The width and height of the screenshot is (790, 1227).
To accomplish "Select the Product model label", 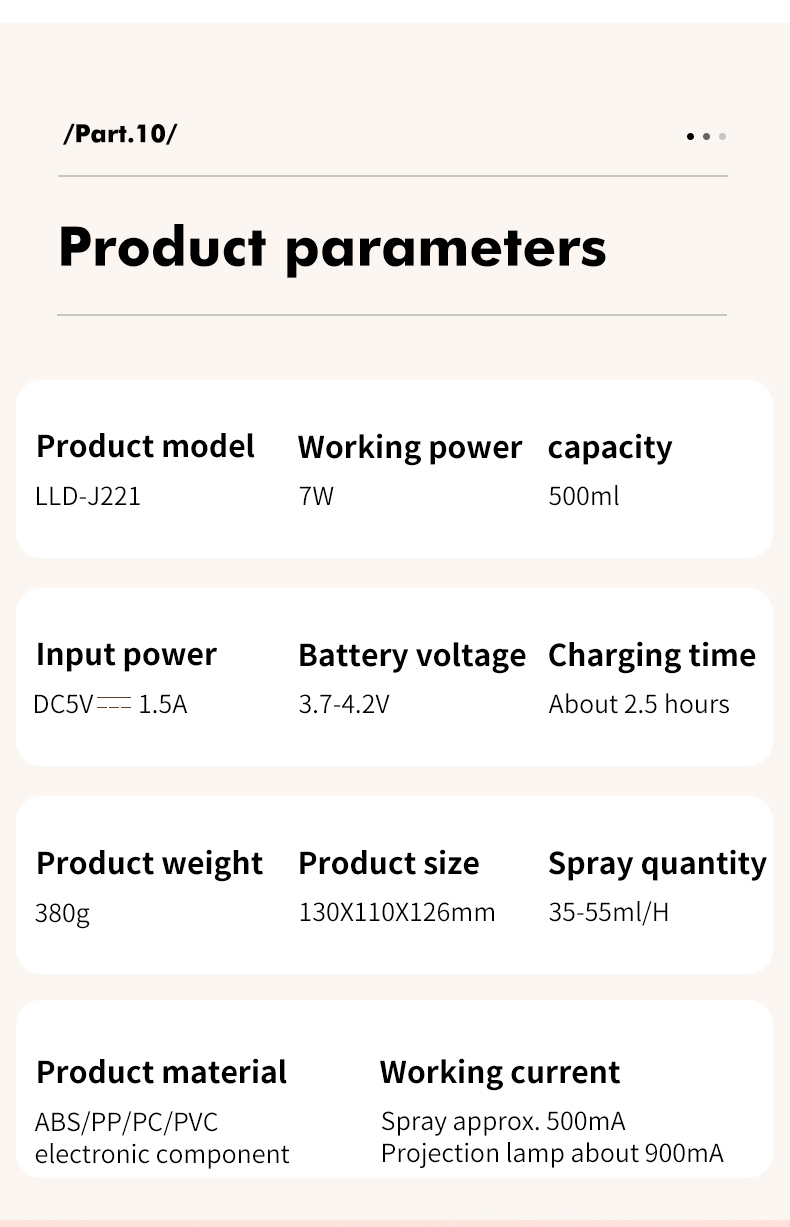I will pyautogui.click(x=146, y=446).
